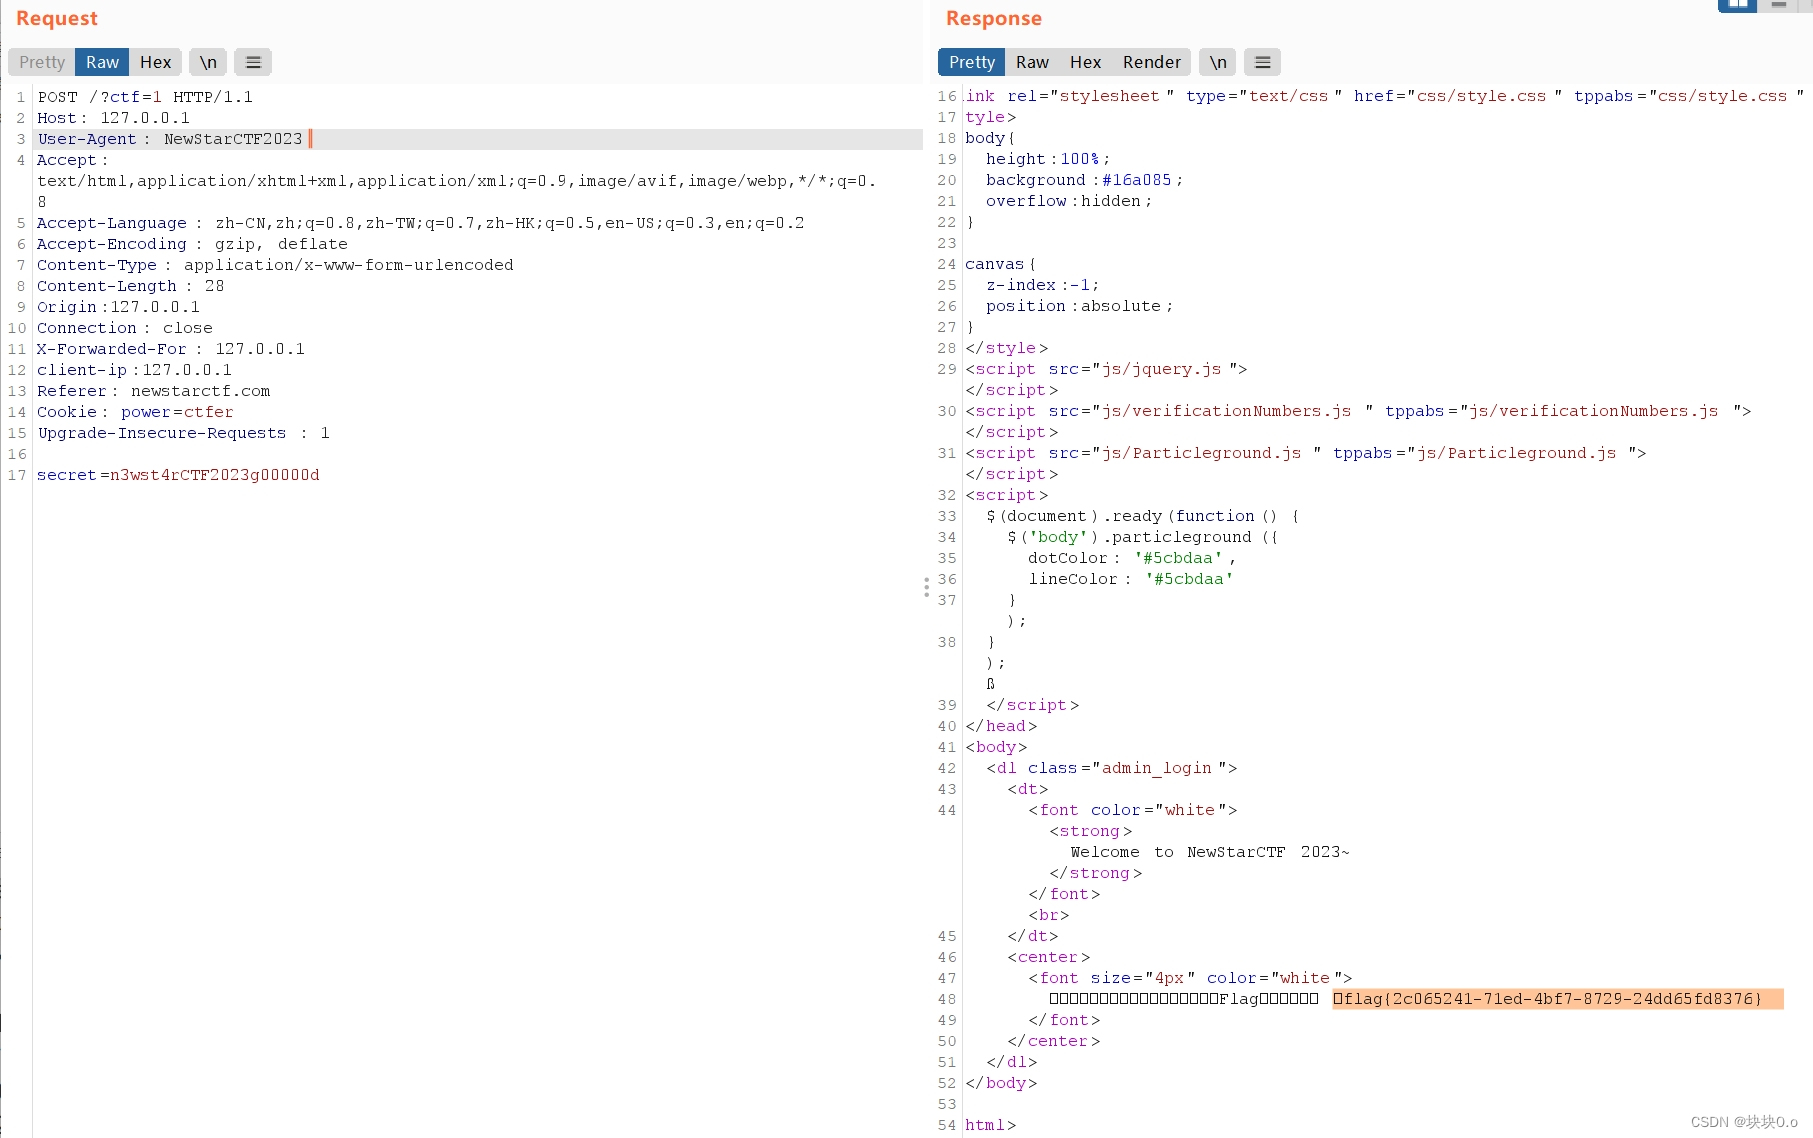Click the Referer: newstarctf.com header

pyautogui.click(x=153, y=391)
